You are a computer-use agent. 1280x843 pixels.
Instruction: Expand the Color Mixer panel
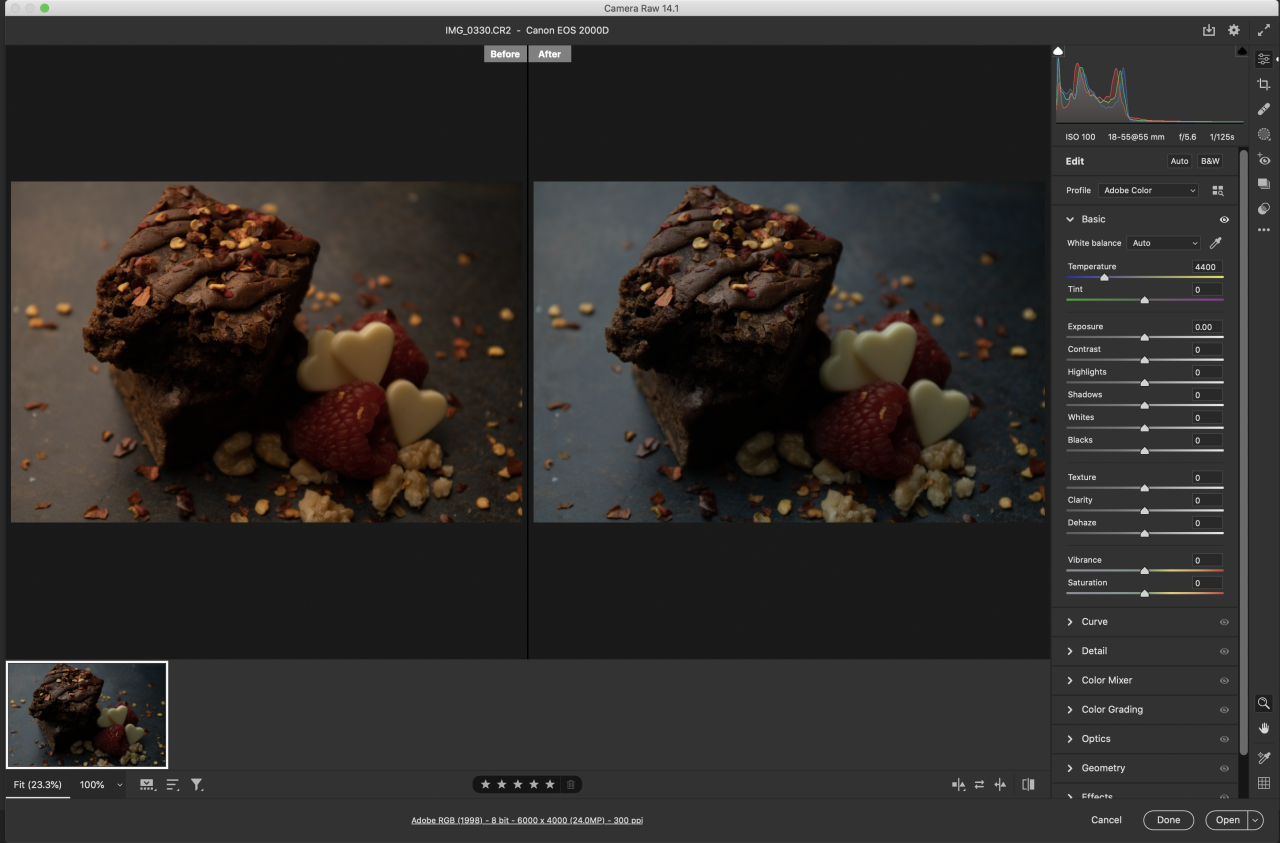(1070, 680)
